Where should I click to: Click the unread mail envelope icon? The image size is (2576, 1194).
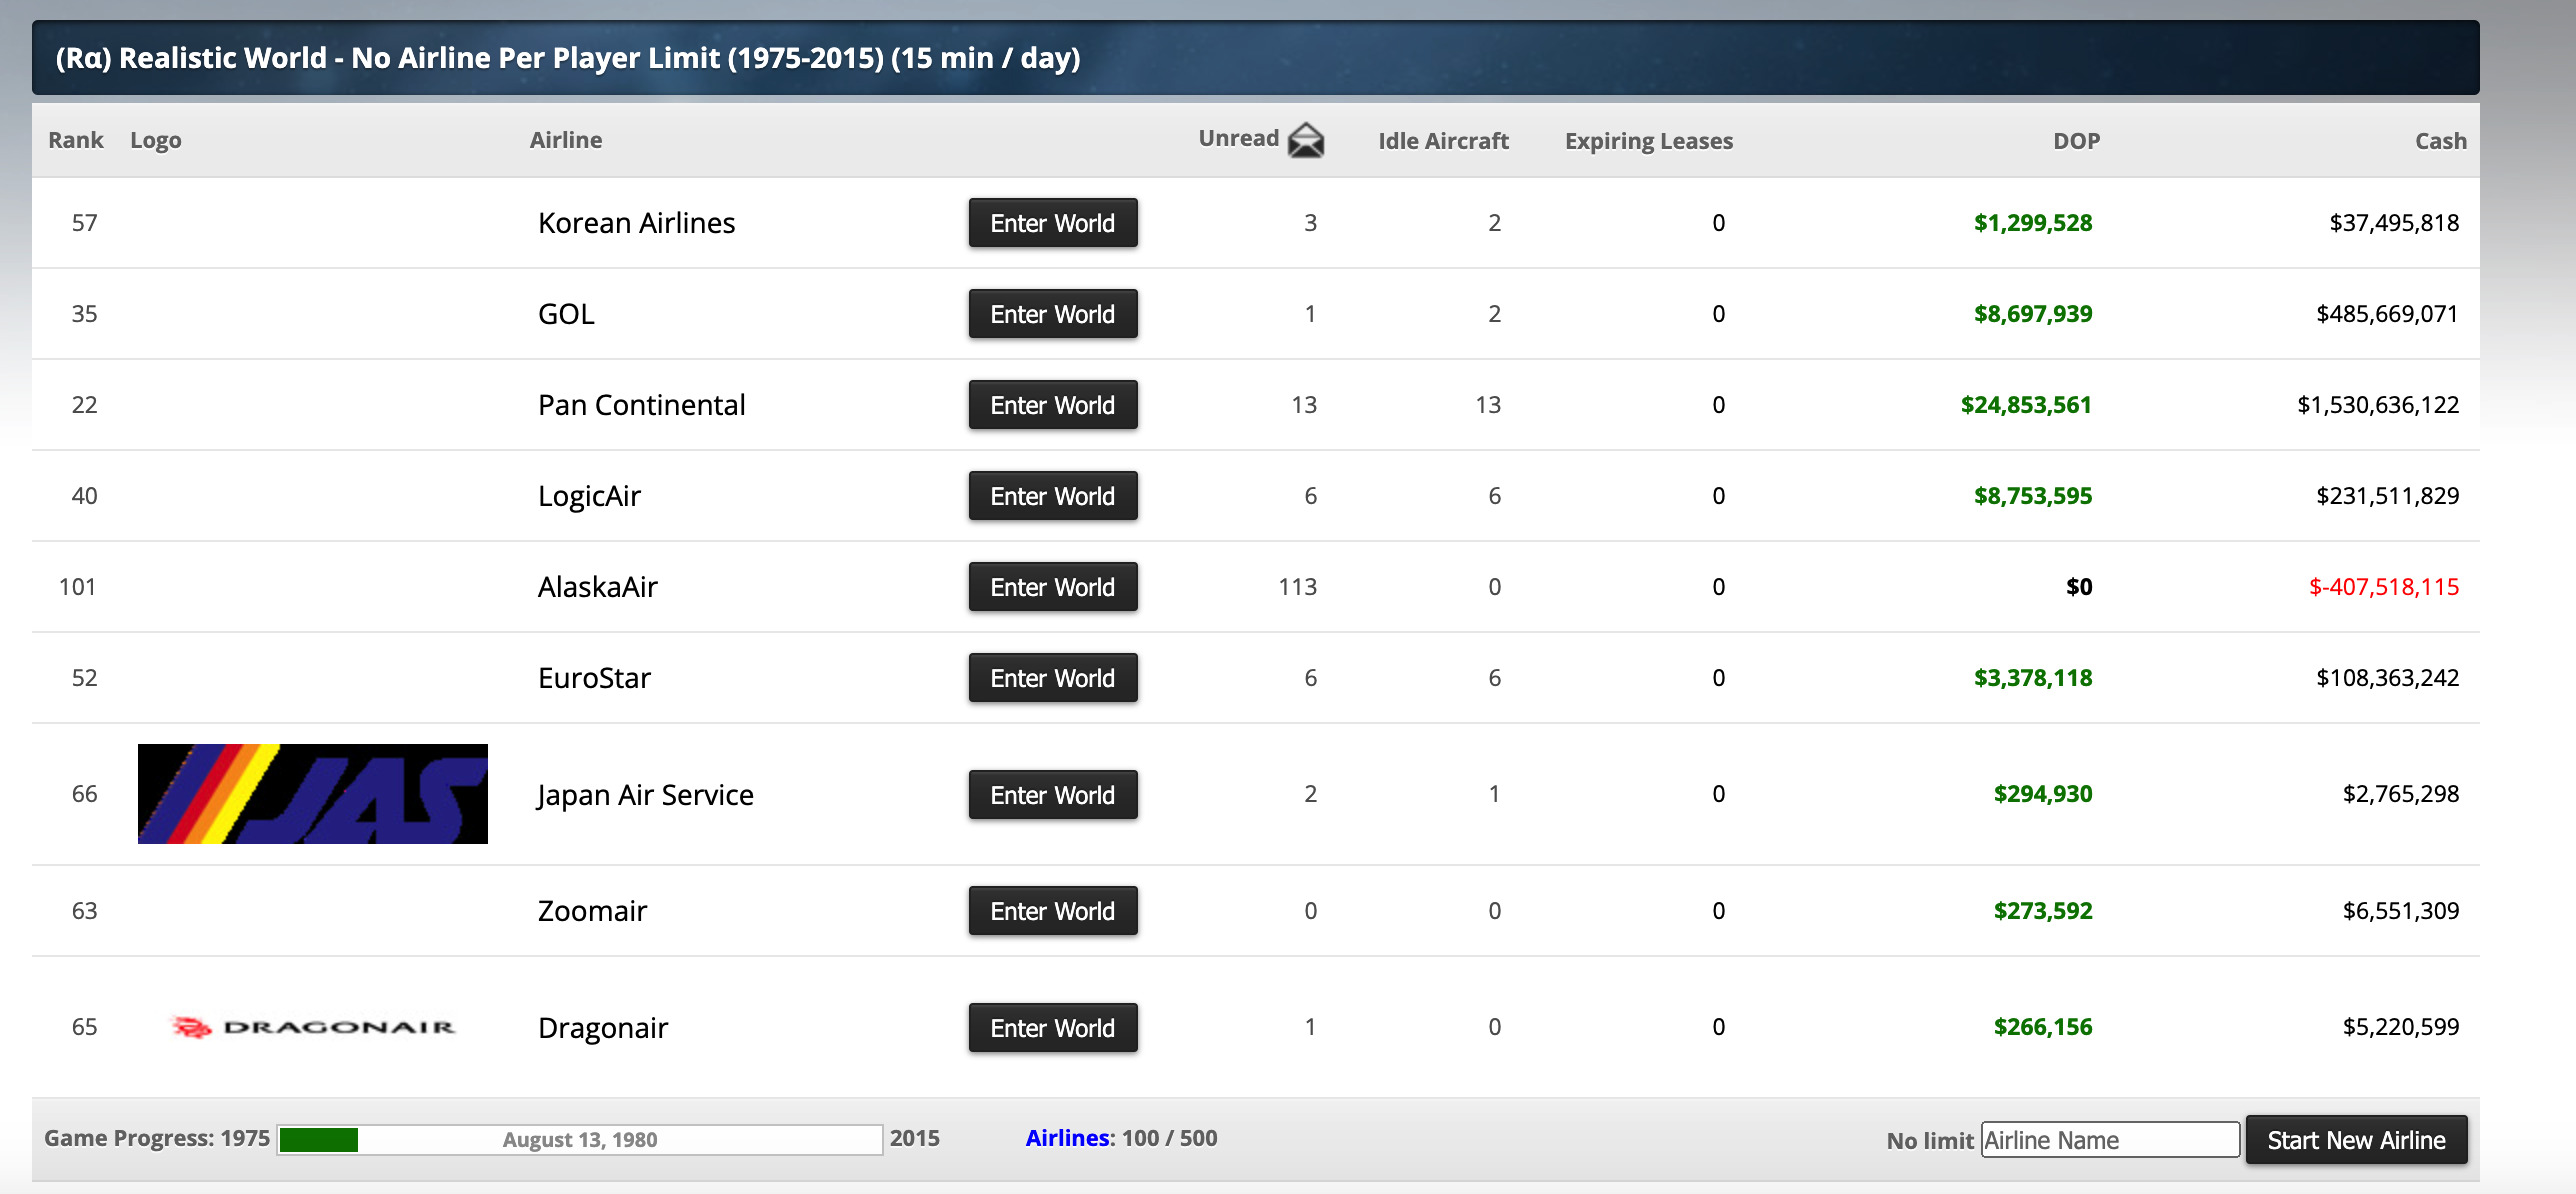tap(1306, 140)
